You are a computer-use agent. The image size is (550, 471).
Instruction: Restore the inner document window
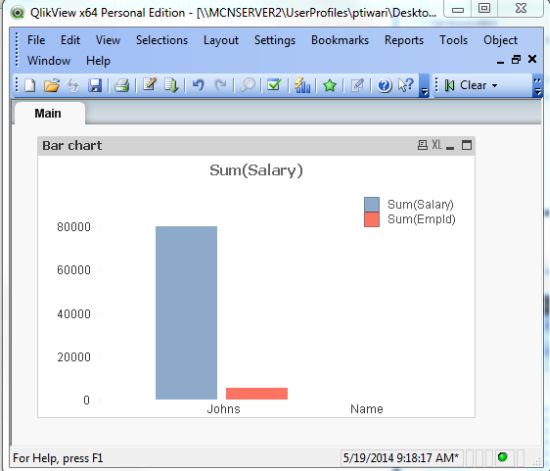pyautogui.click(x=516, y=60)
